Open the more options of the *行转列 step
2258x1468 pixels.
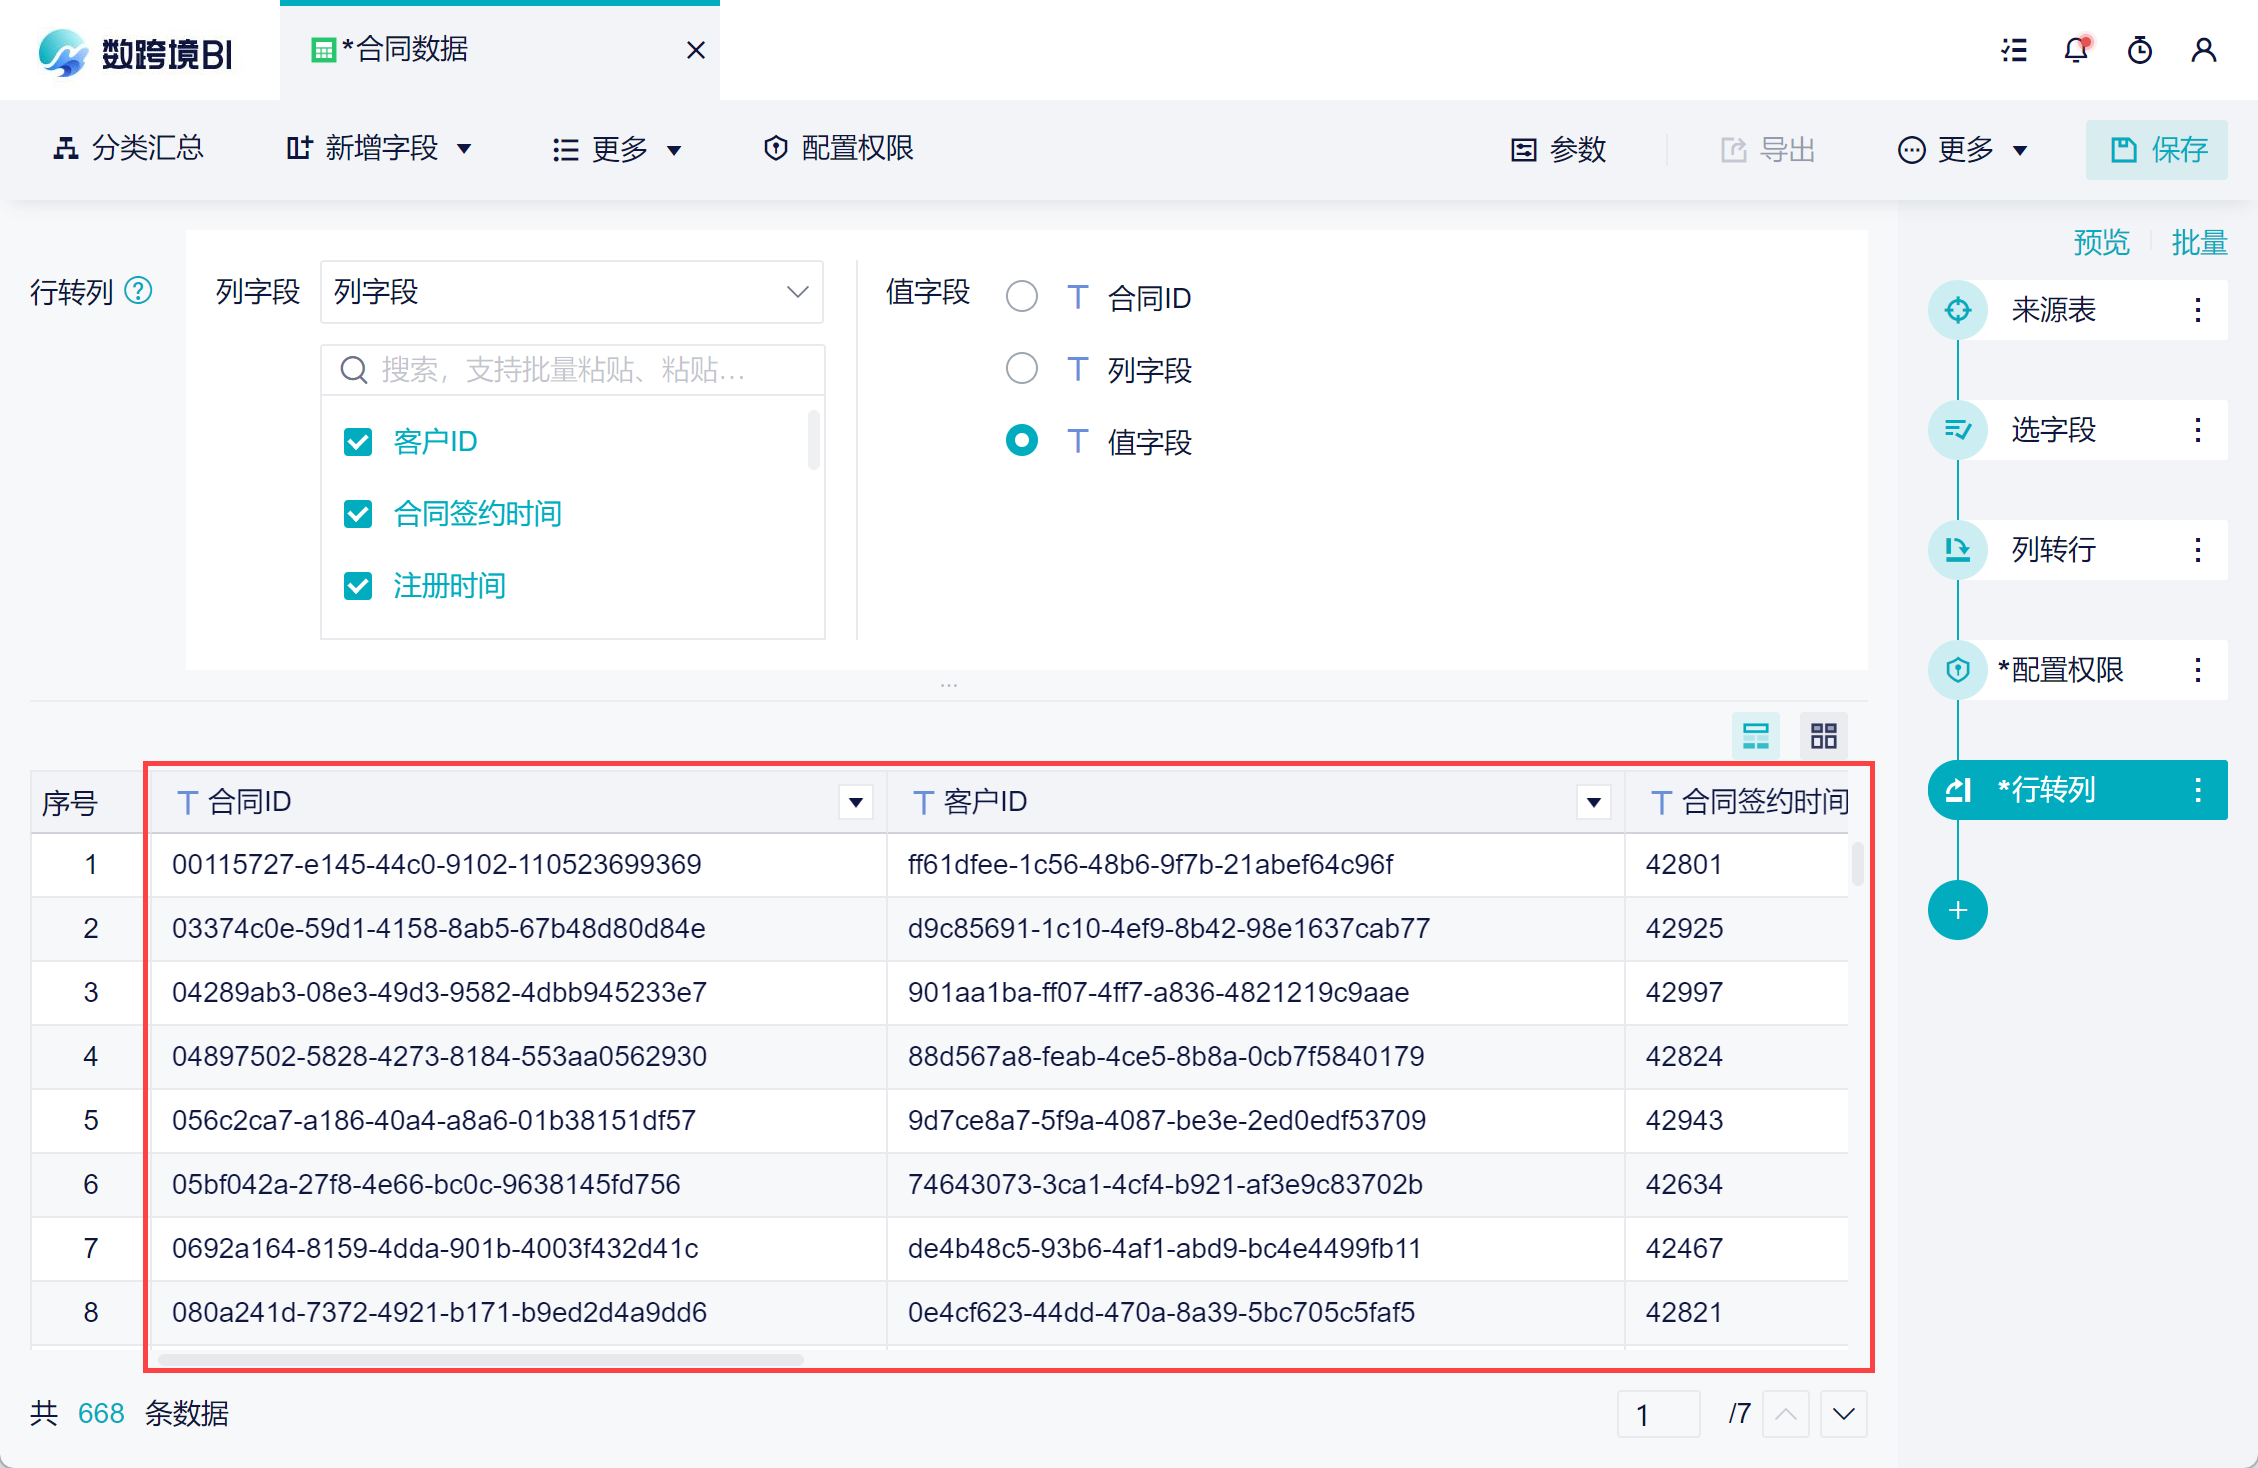(x=2198, y=790)
